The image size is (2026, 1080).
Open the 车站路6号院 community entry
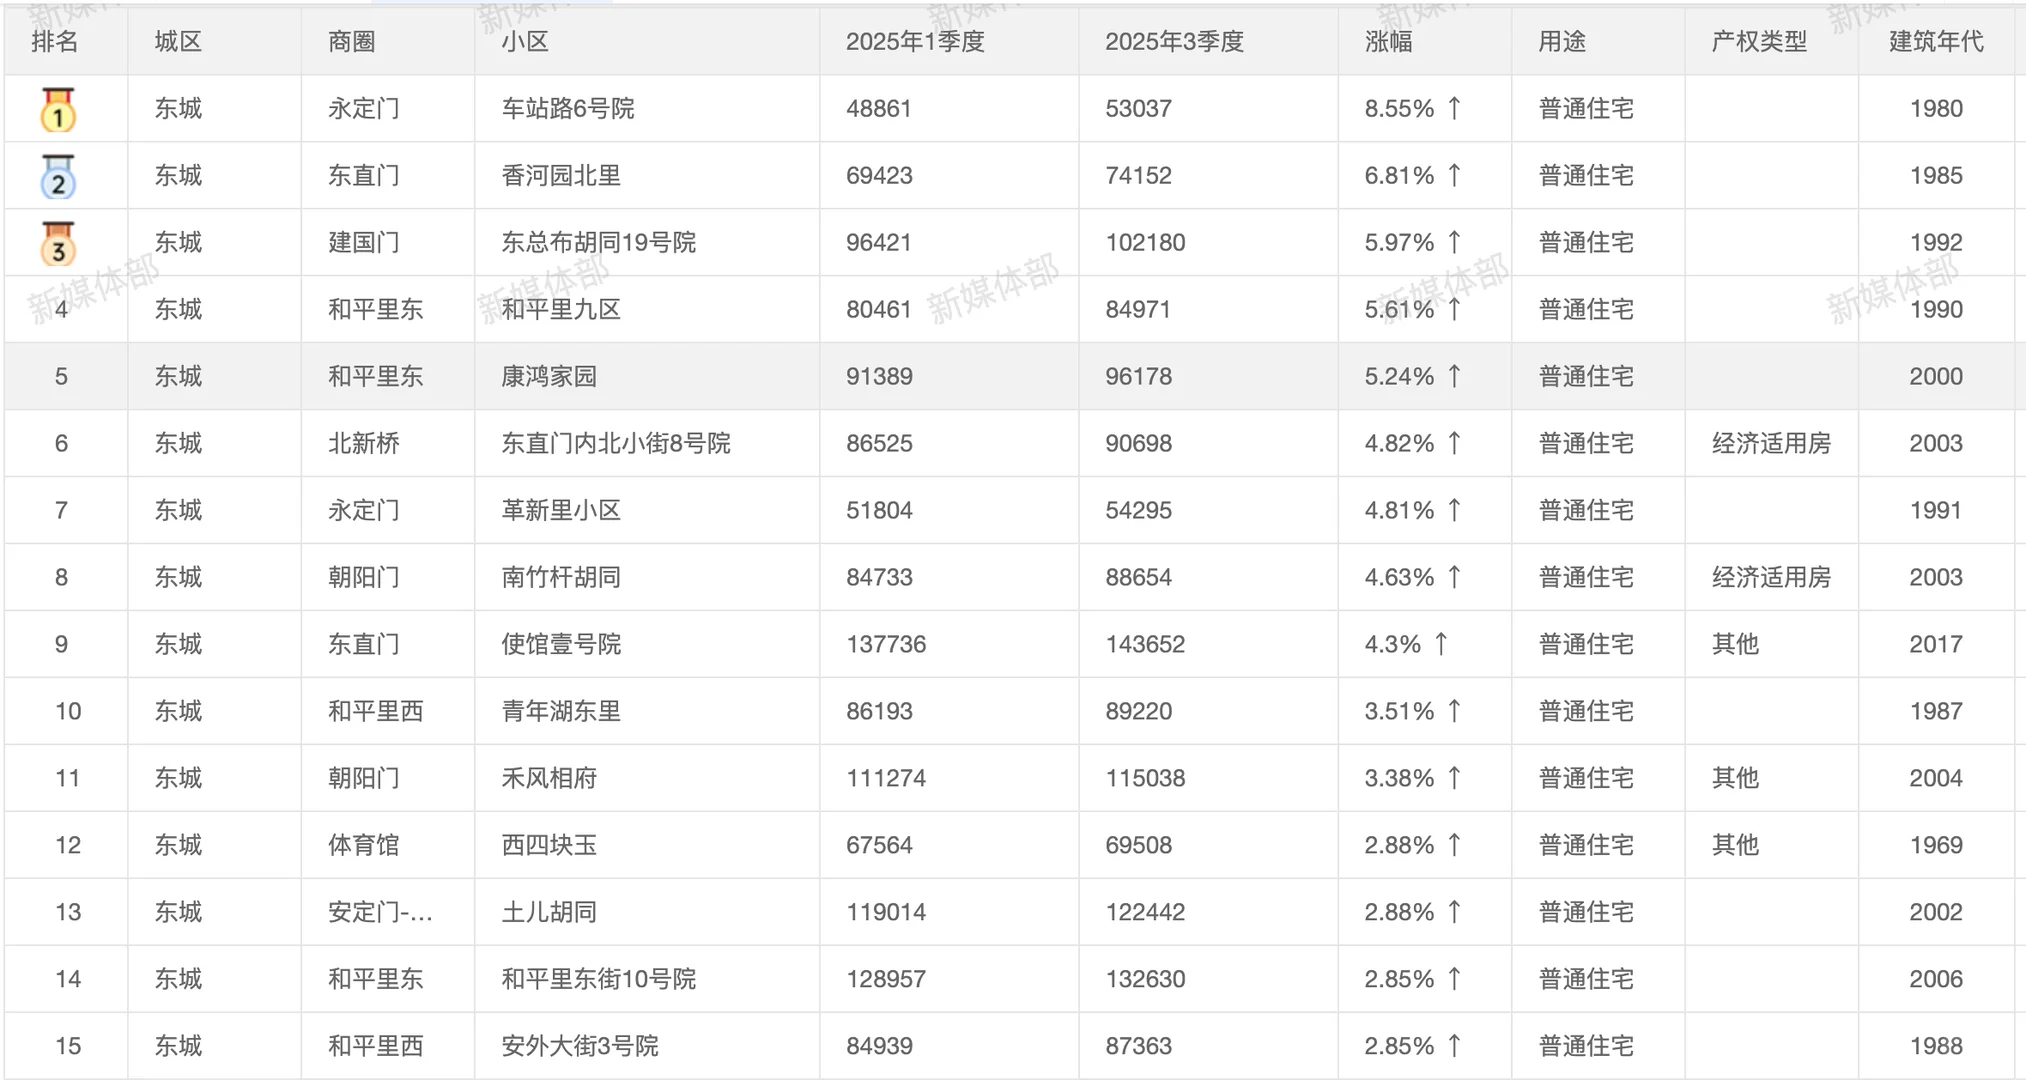[x=570, y=109]
